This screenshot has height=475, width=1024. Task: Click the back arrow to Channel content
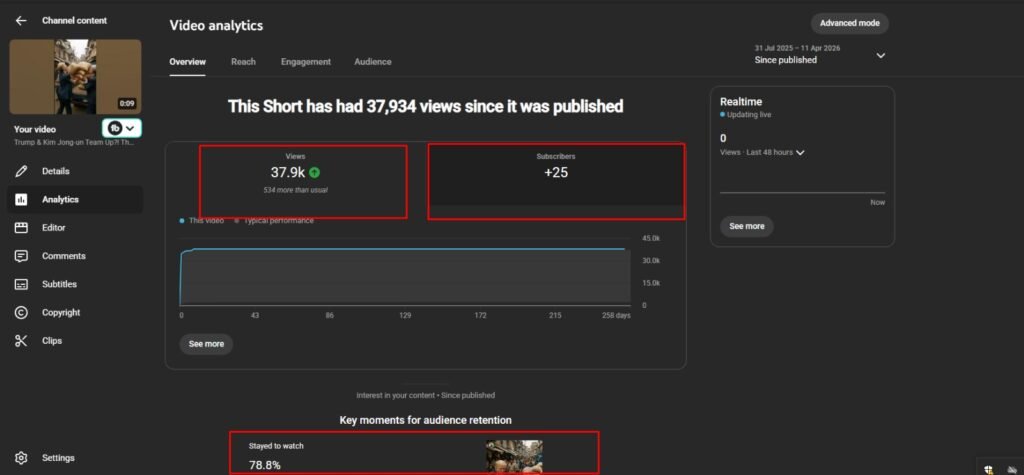21,20
